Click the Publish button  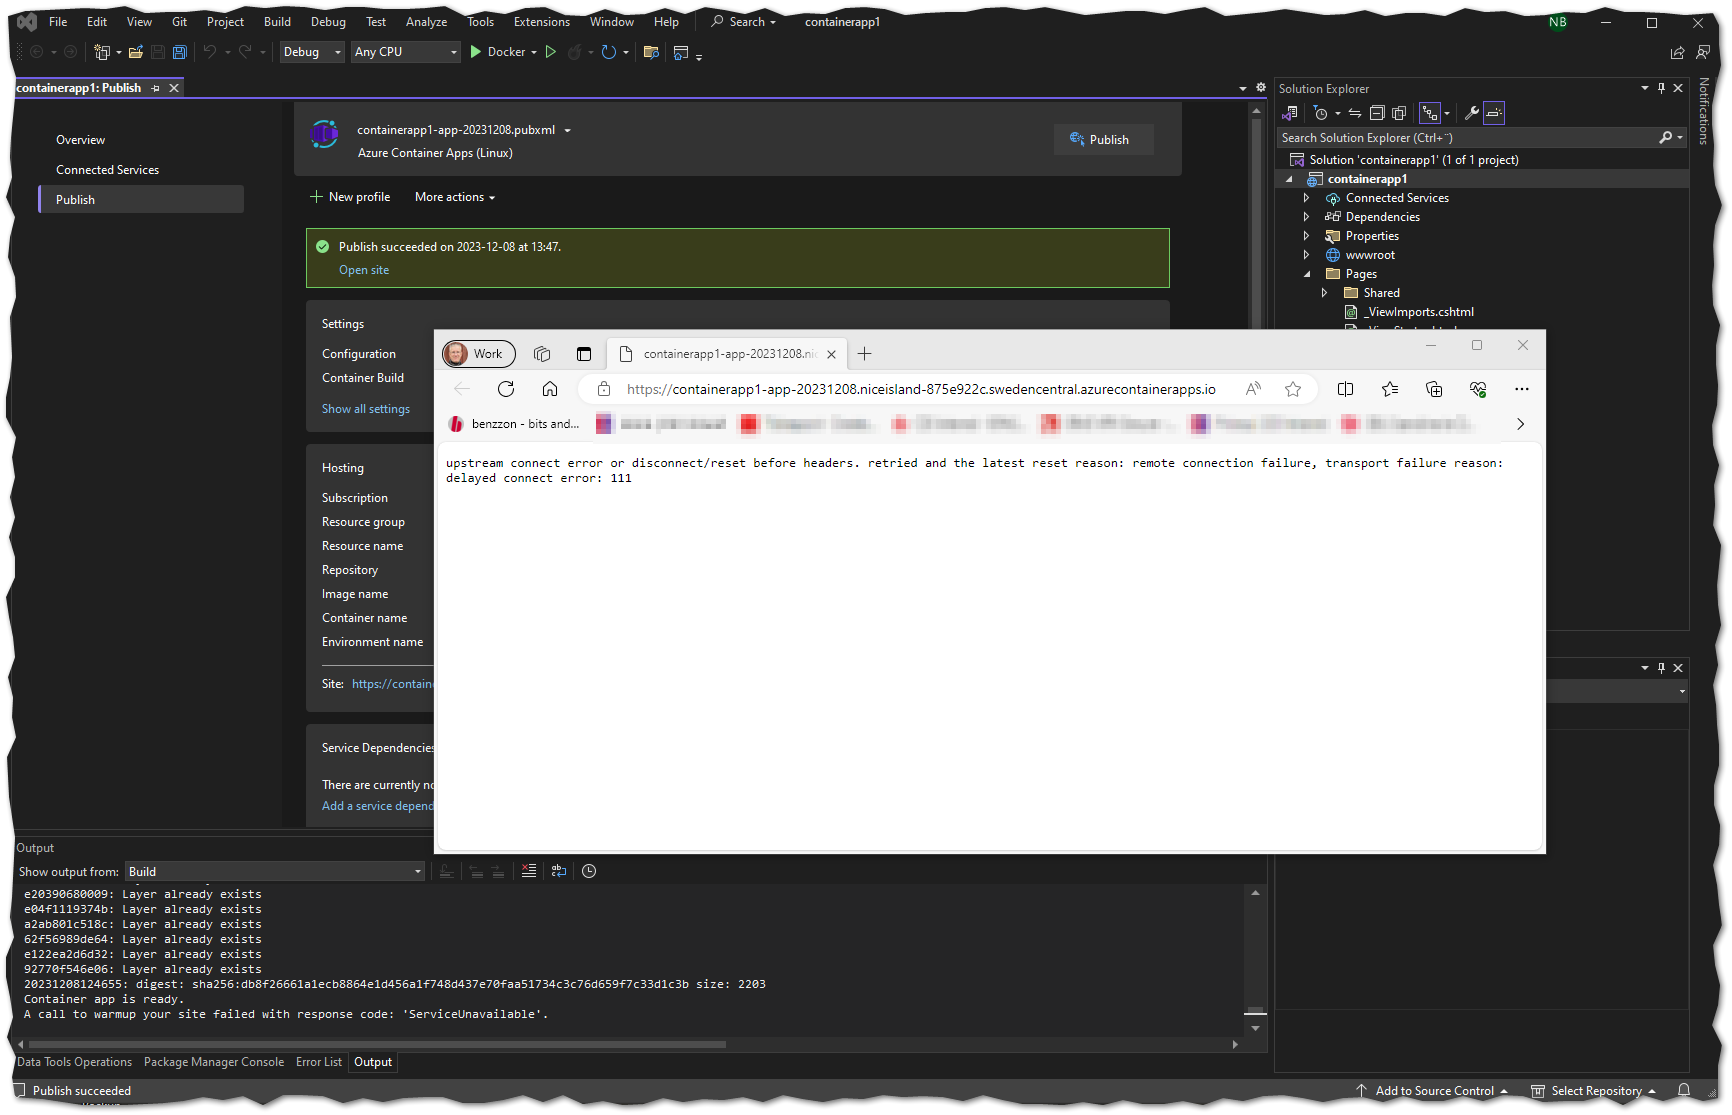click(1103, 140)
